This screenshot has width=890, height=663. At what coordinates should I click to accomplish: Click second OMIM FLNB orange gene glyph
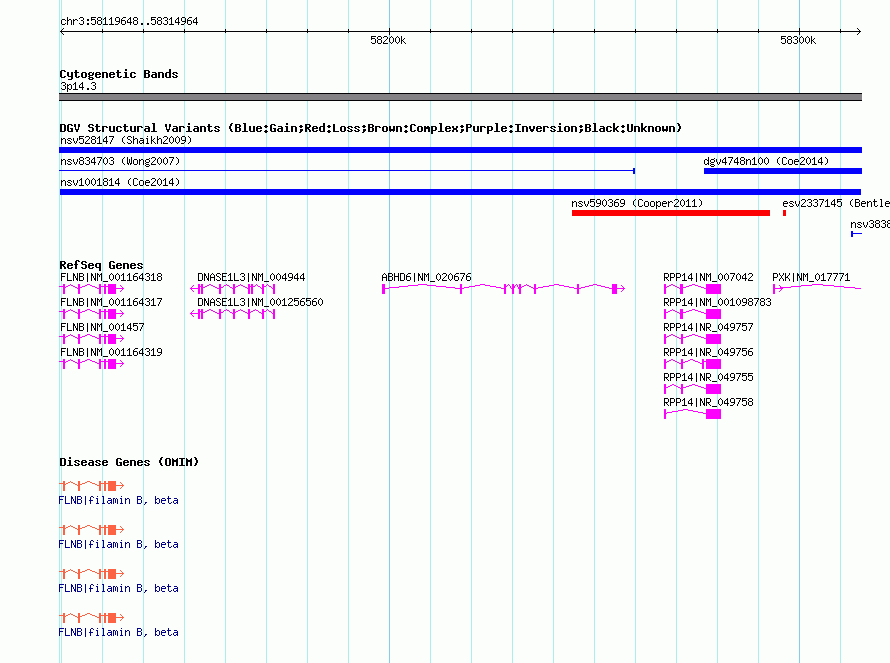[91, 530]
